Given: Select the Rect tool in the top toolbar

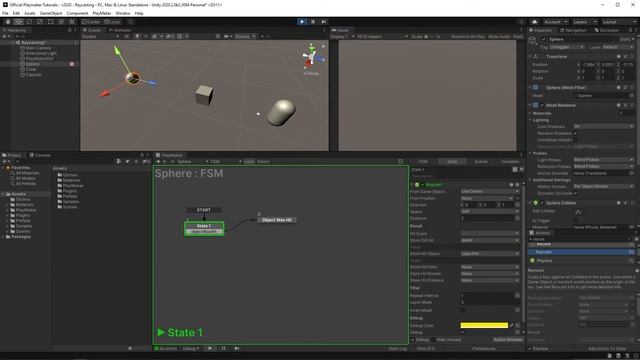Looking at the screenshot, I should pyautogui.click(x=50, y=22).
